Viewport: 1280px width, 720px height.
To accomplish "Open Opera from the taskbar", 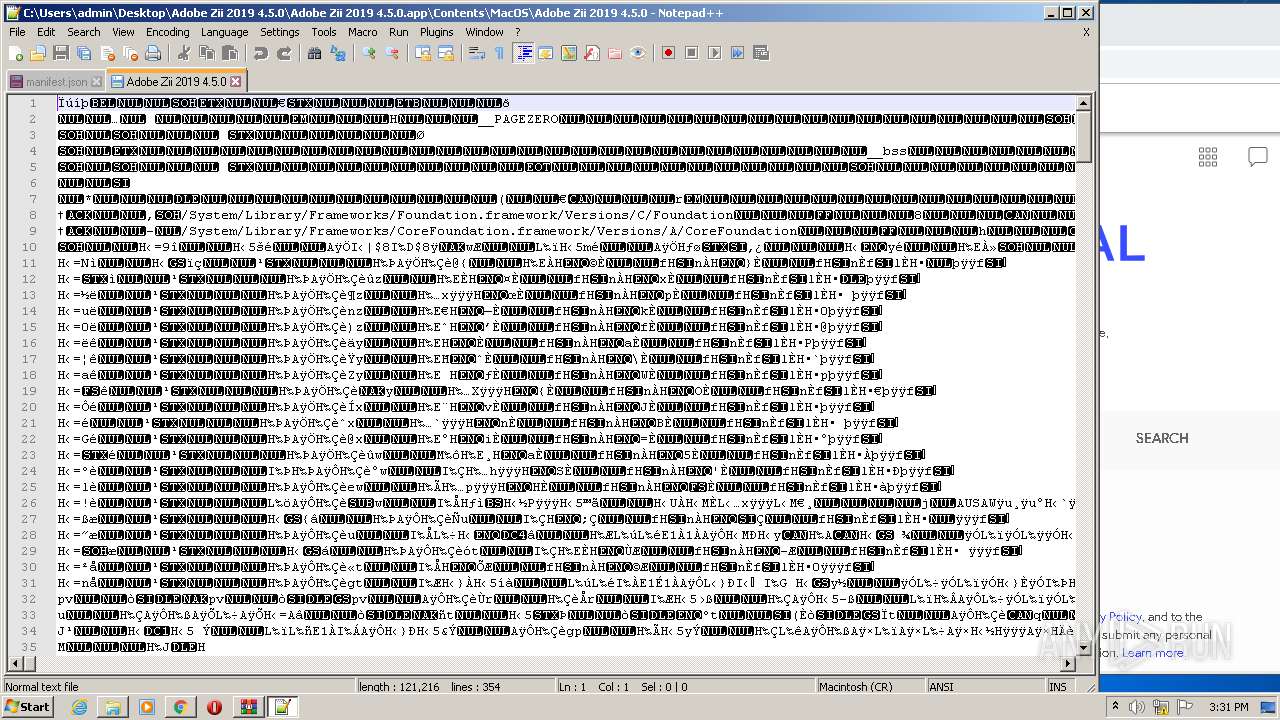I will click(214, 707).
